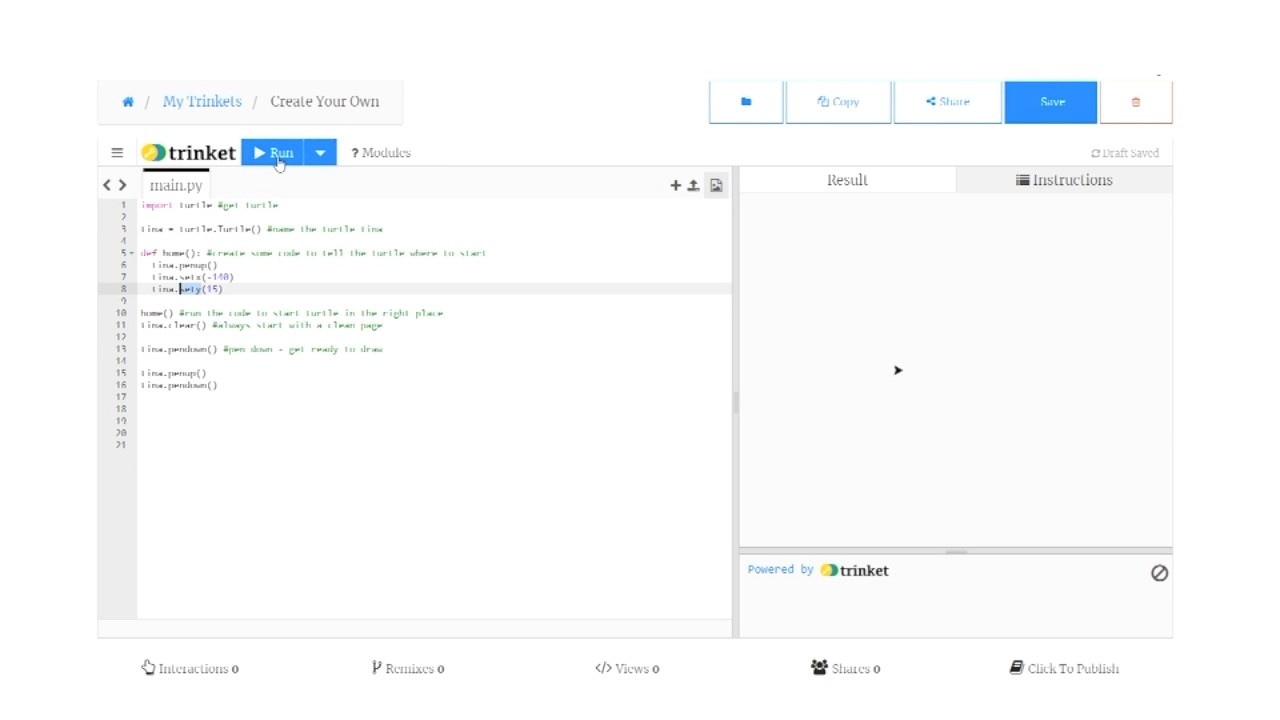Open the Run dropdown arrow

[320, 152]
